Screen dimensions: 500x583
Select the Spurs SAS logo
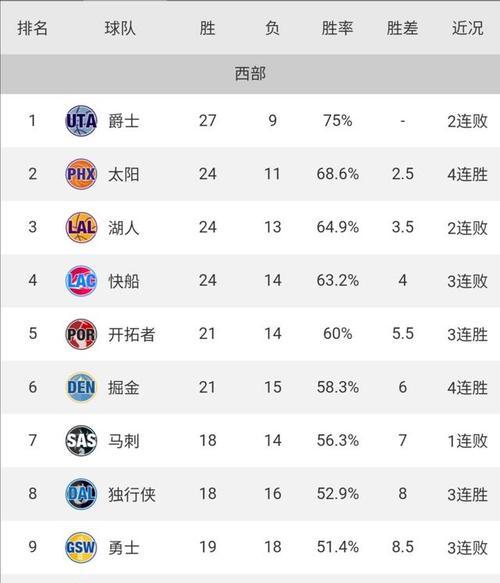click(x=81, y=441)
